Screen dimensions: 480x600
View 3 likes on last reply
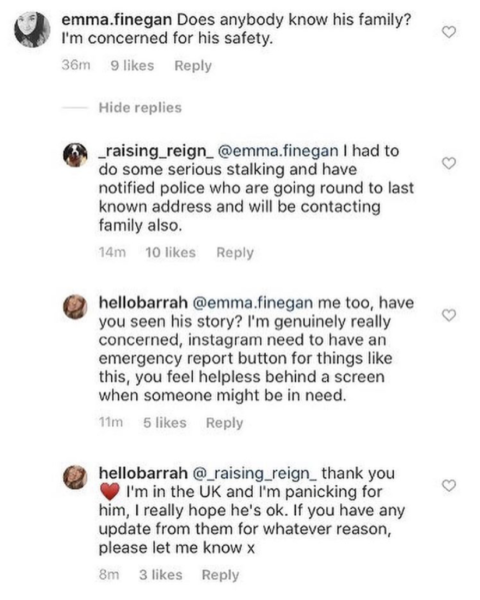point(160,574)
